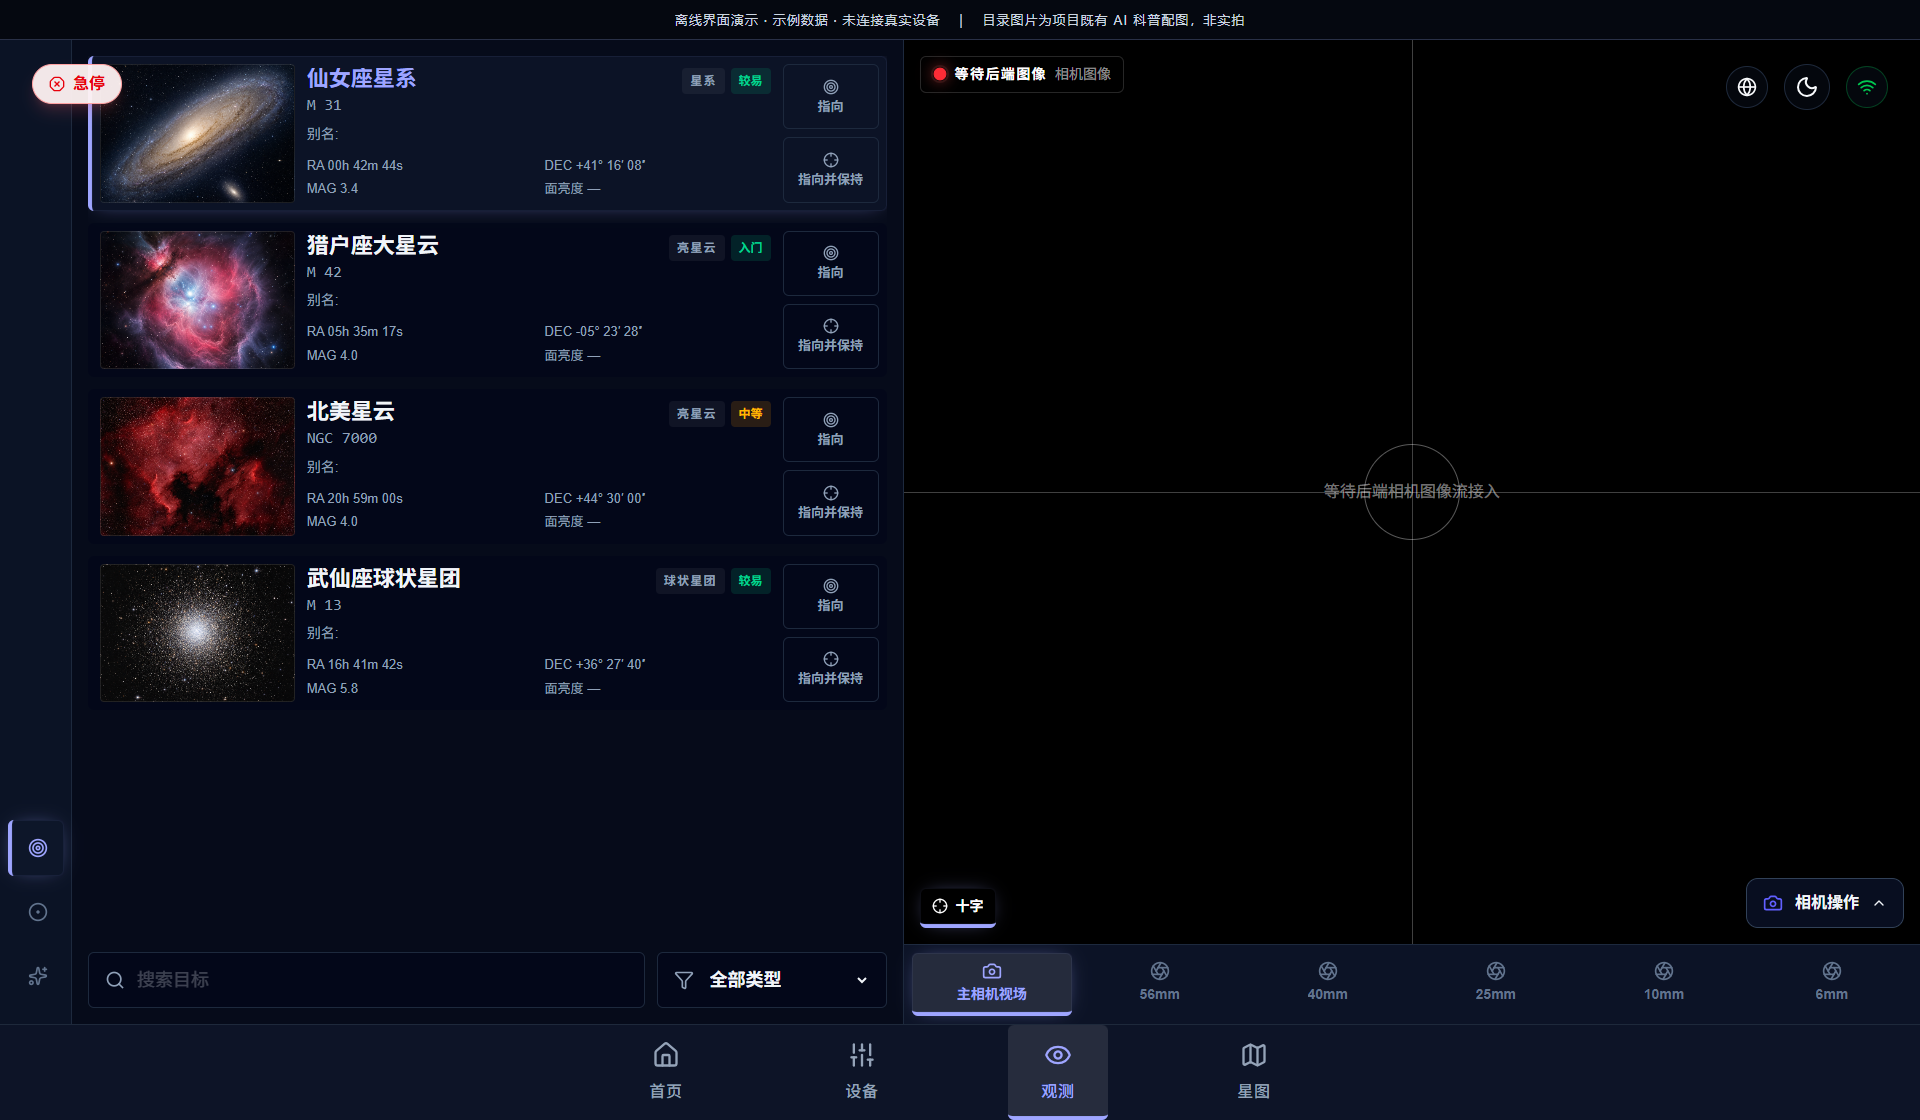1920x1120 pixels.
Task: Click the 搜索目标 search field
Action: [366, 980]
